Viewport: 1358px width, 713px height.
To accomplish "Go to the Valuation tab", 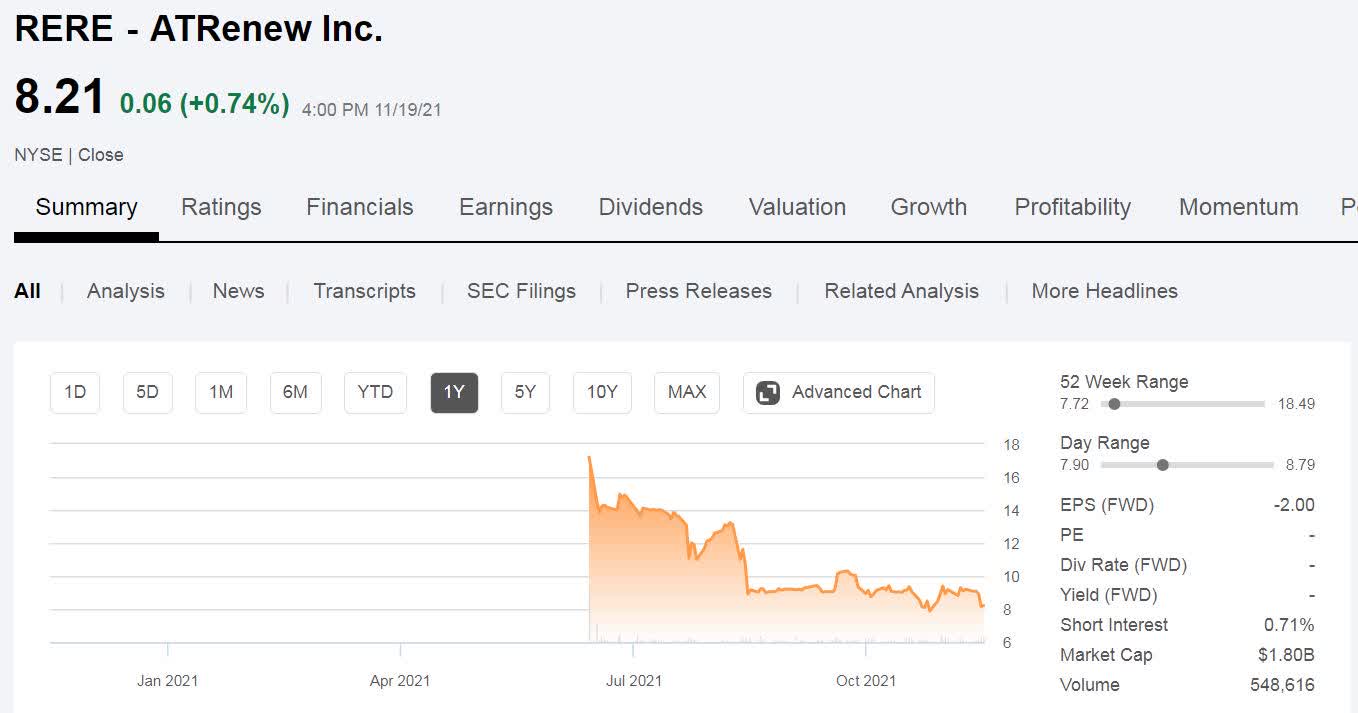I will (x=797, y=207).
